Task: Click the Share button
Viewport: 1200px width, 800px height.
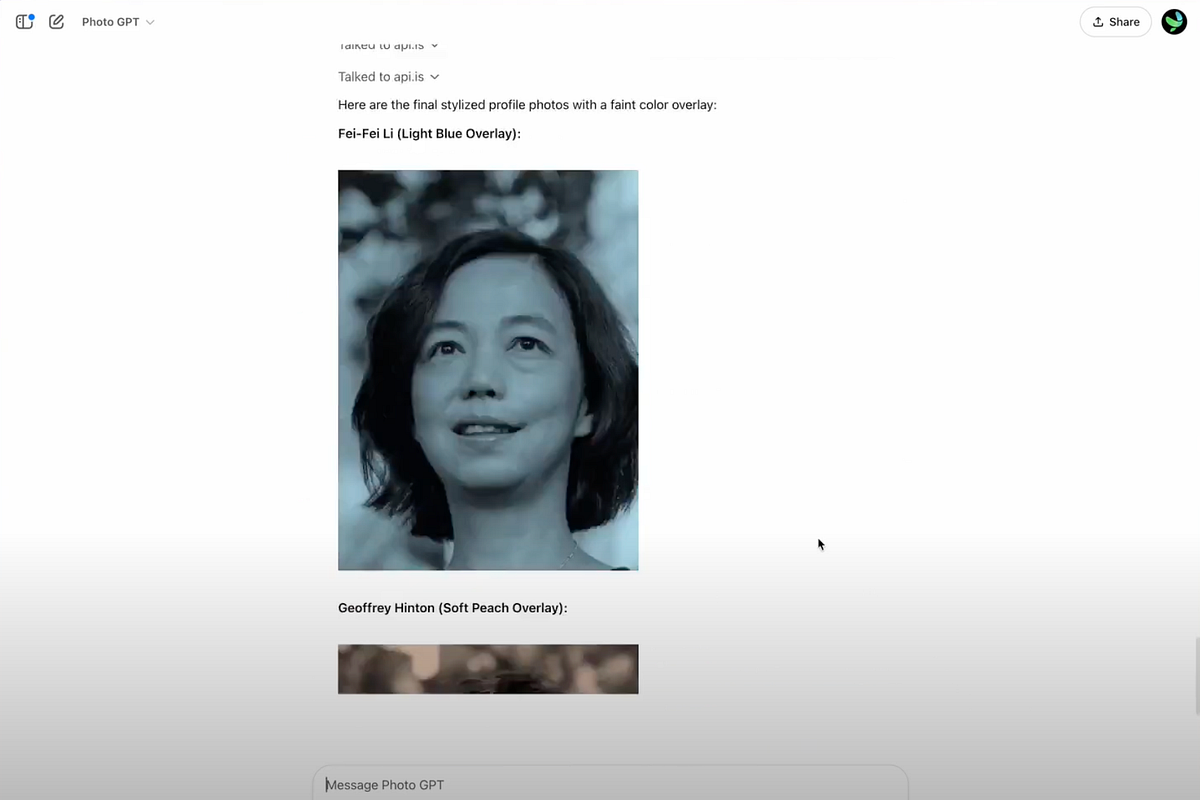Action: (1116, 22)
